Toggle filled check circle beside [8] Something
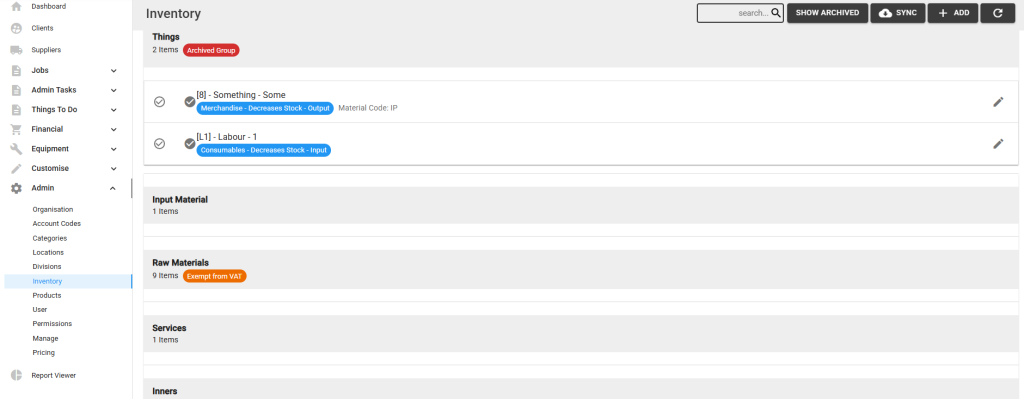The height and width of the screenshot is (399, 1024). [190, 102]
